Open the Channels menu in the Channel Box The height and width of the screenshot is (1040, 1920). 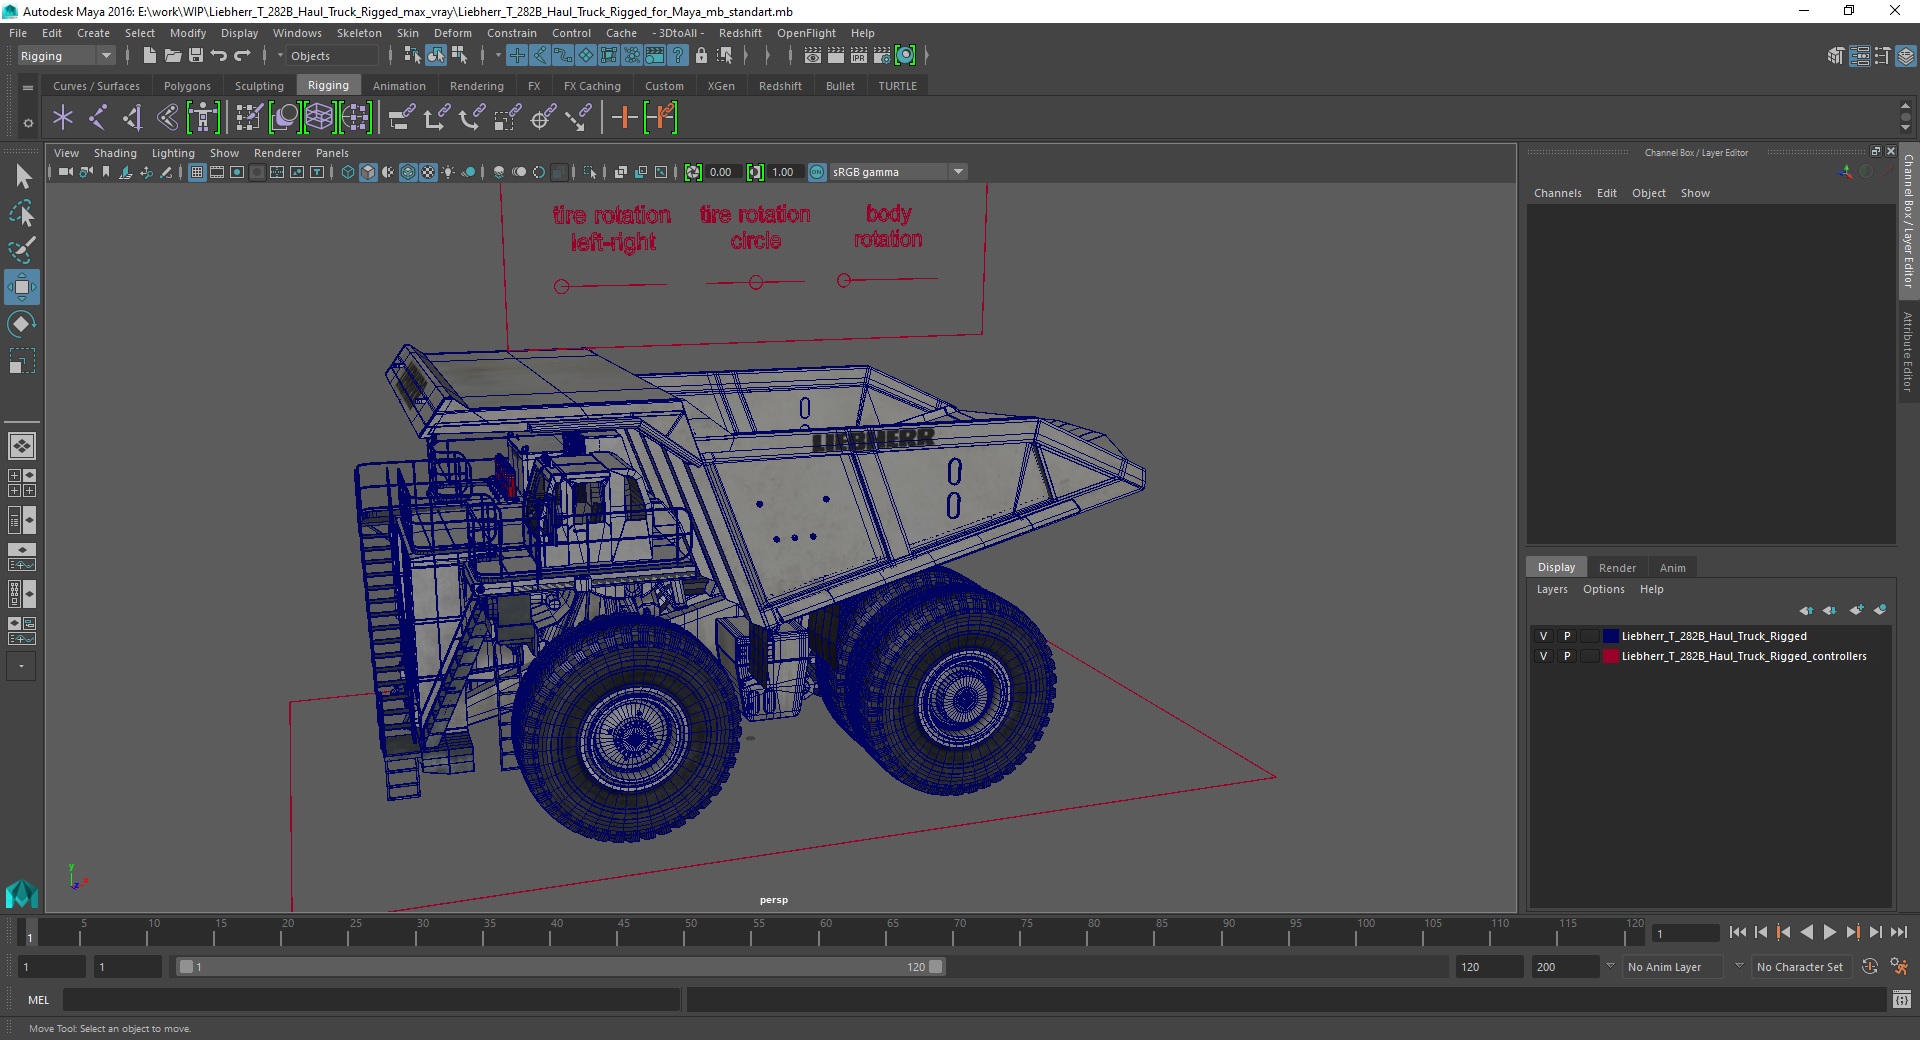click(1557, 193)
